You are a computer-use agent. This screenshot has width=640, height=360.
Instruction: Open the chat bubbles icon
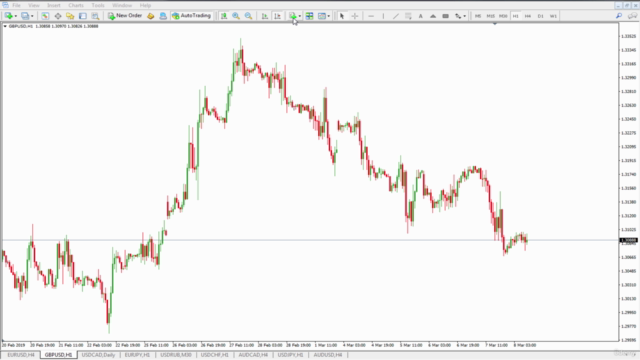pos(632,16)
